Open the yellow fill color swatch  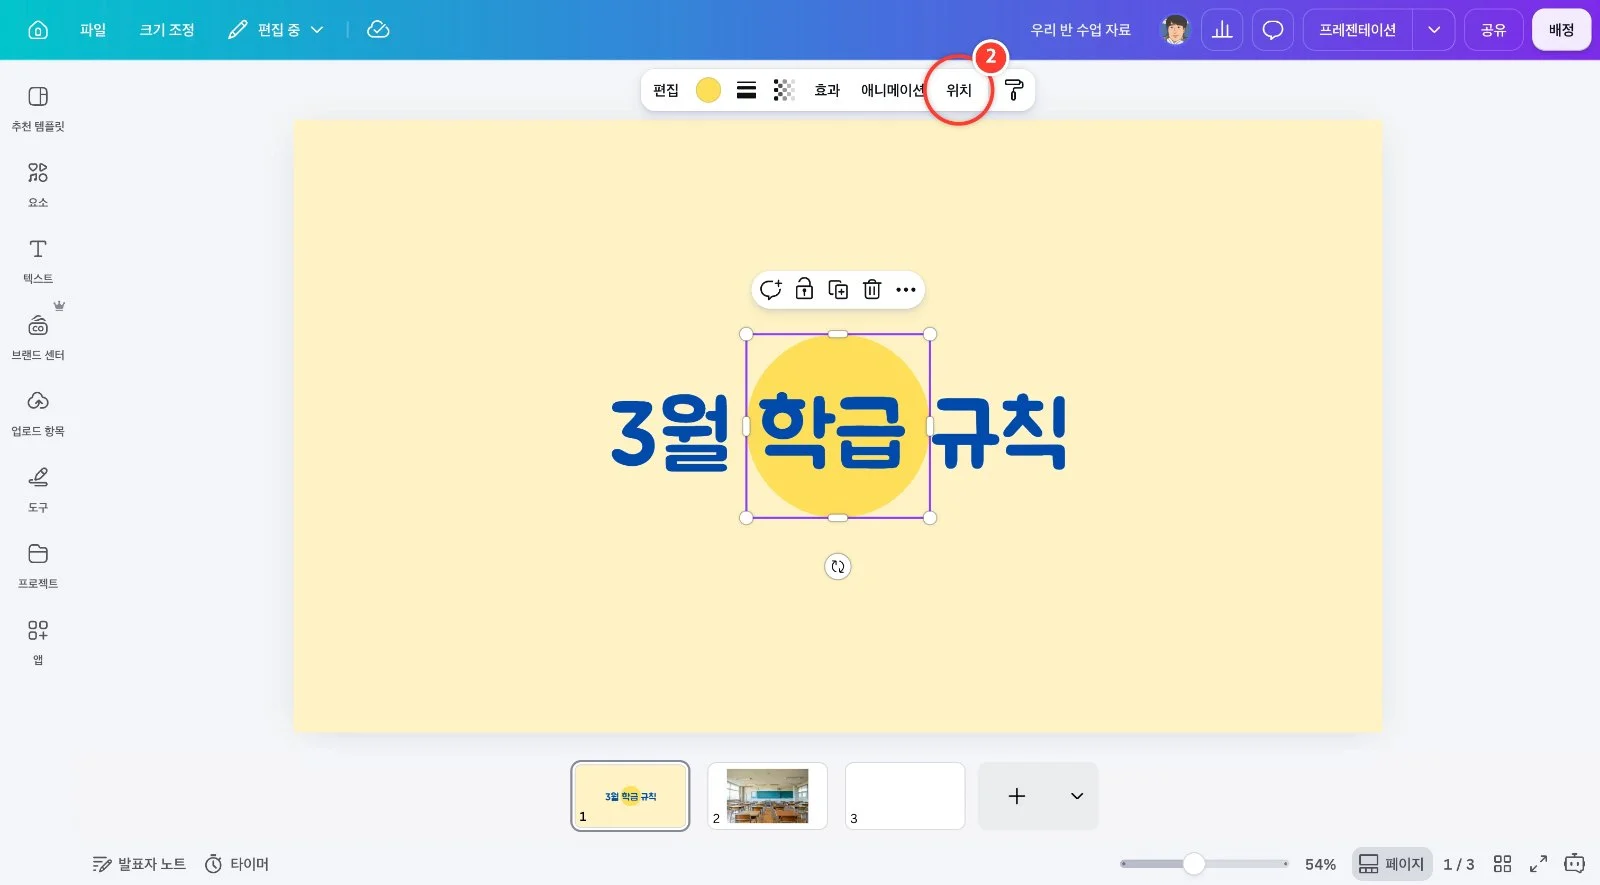coord(708,90)
